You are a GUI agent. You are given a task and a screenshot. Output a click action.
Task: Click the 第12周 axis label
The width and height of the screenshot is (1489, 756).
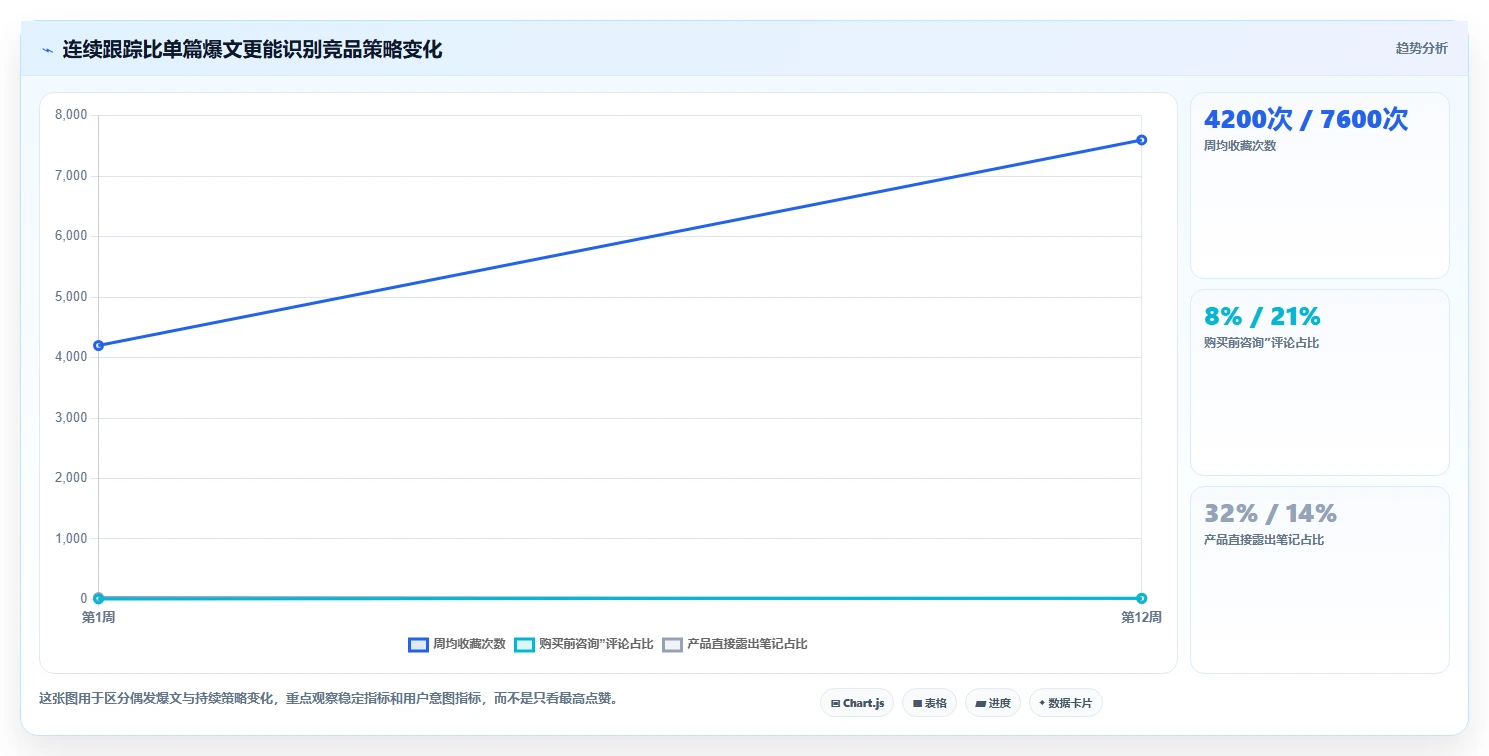[x=1141, y=618]
